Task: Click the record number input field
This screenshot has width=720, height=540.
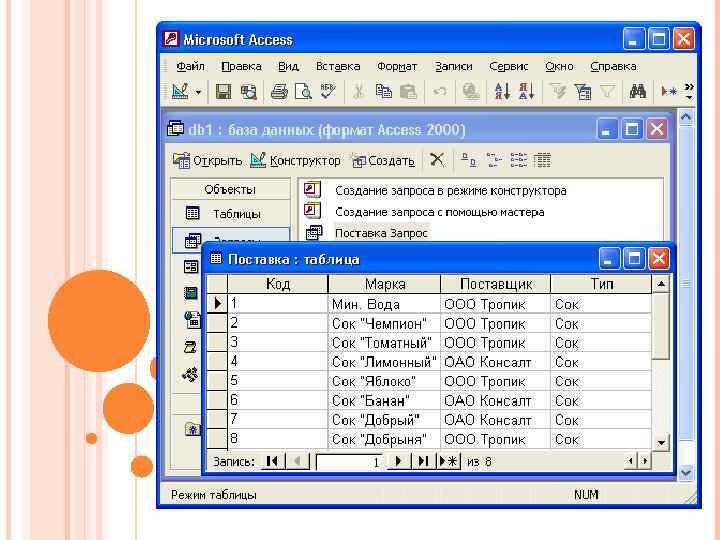Action: tap(349, 462)
